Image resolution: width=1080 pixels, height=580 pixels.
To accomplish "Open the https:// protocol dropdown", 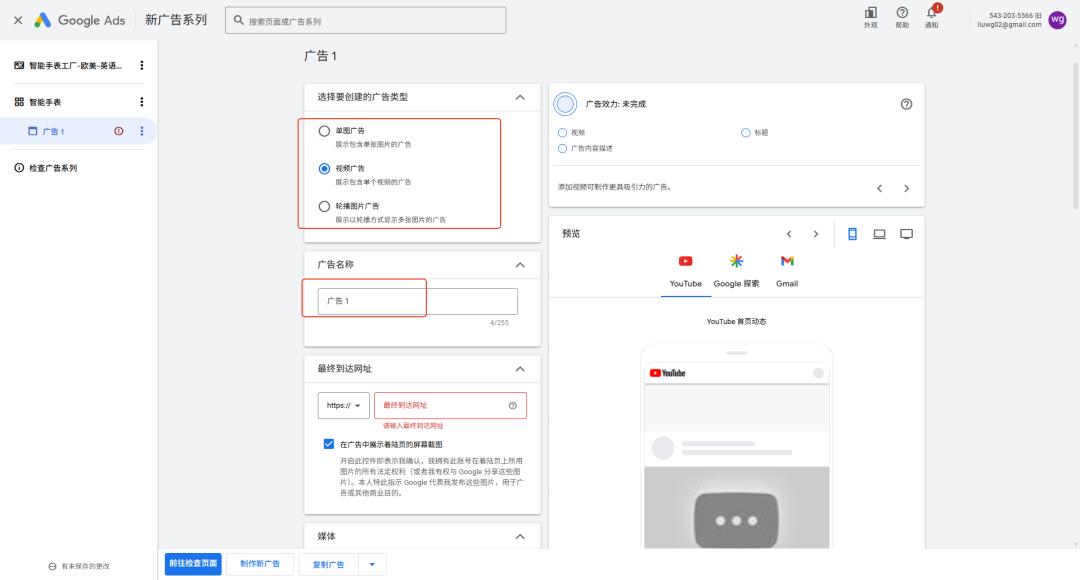I will pos(343,406).
